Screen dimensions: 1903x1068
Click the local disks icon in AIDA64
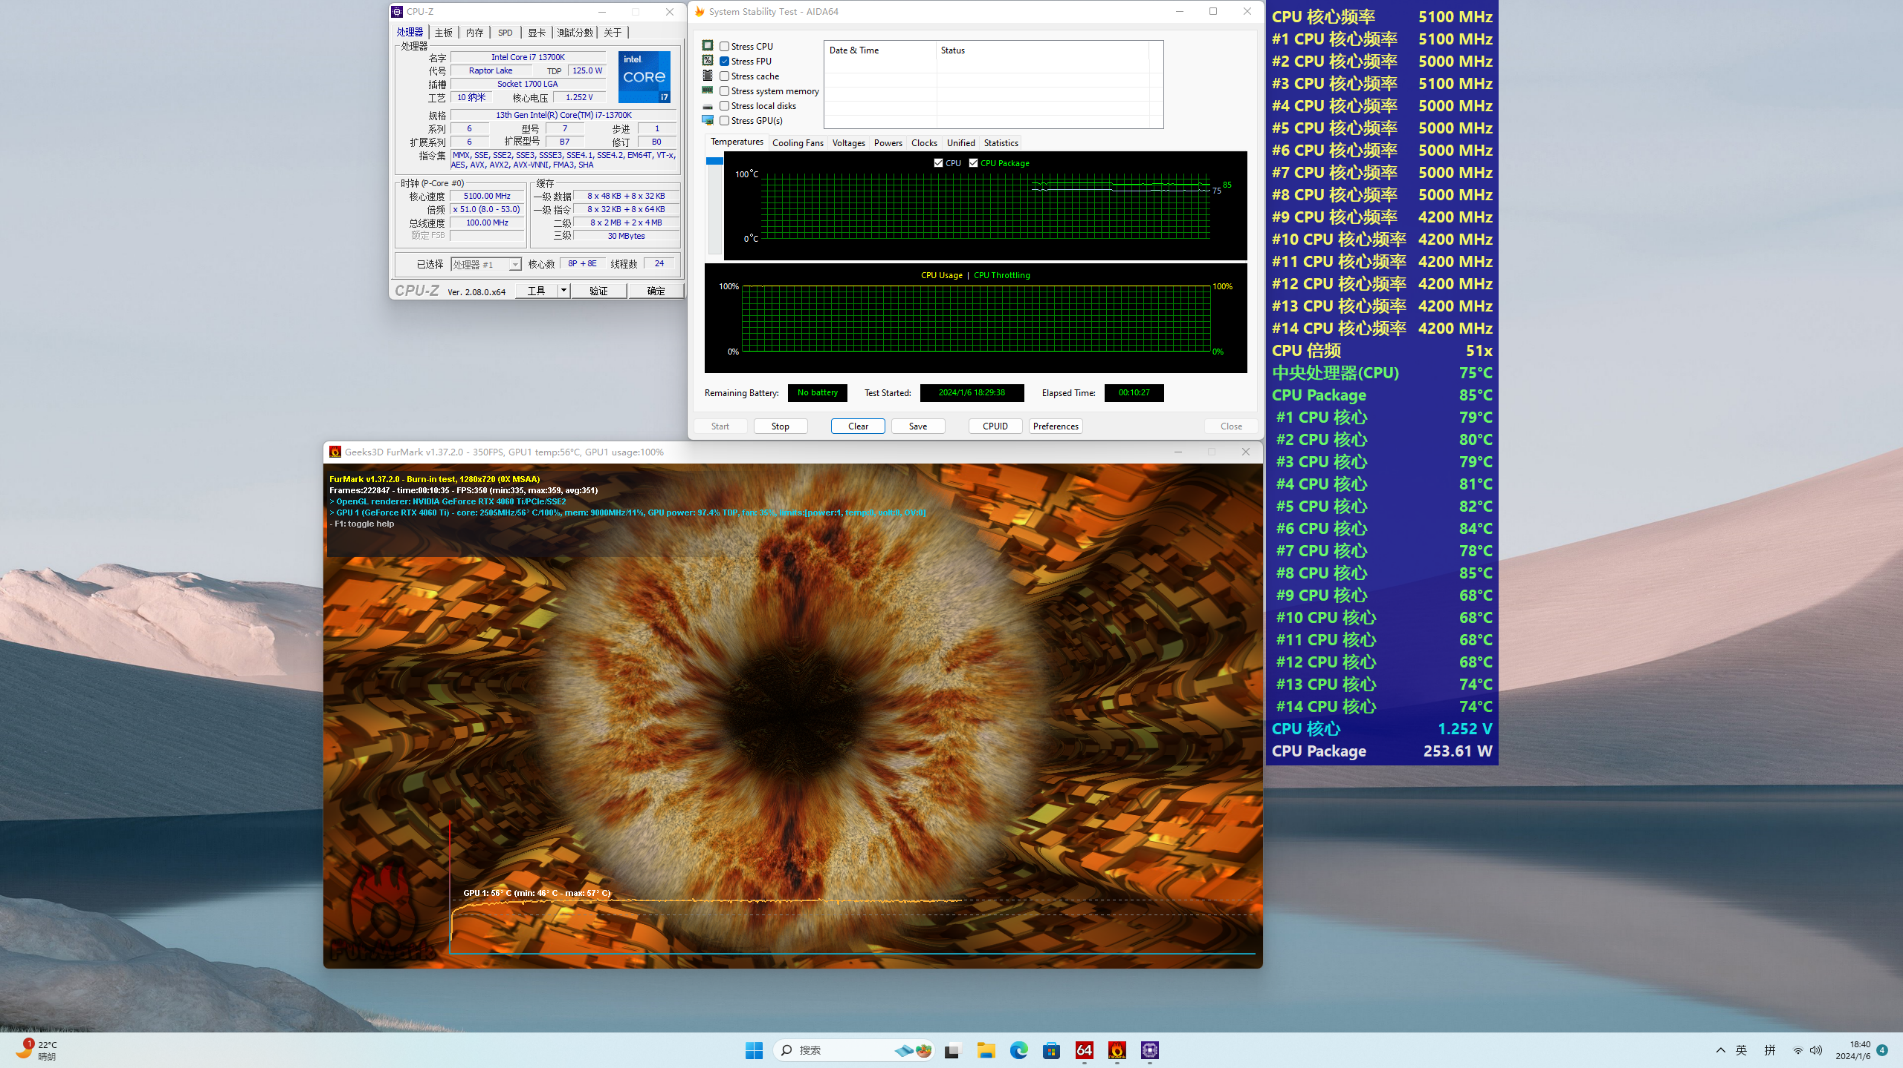pyautogui.click(x=708, y=106)
